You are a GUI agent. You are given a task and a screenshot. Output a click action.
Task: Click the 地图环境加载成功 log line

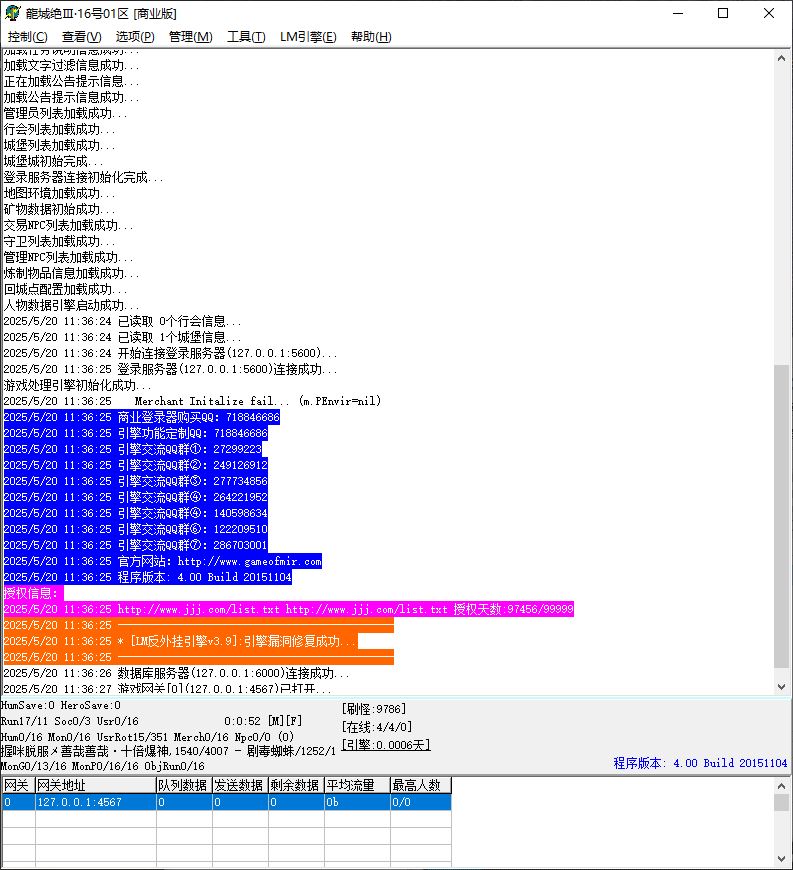coord(59,193)
